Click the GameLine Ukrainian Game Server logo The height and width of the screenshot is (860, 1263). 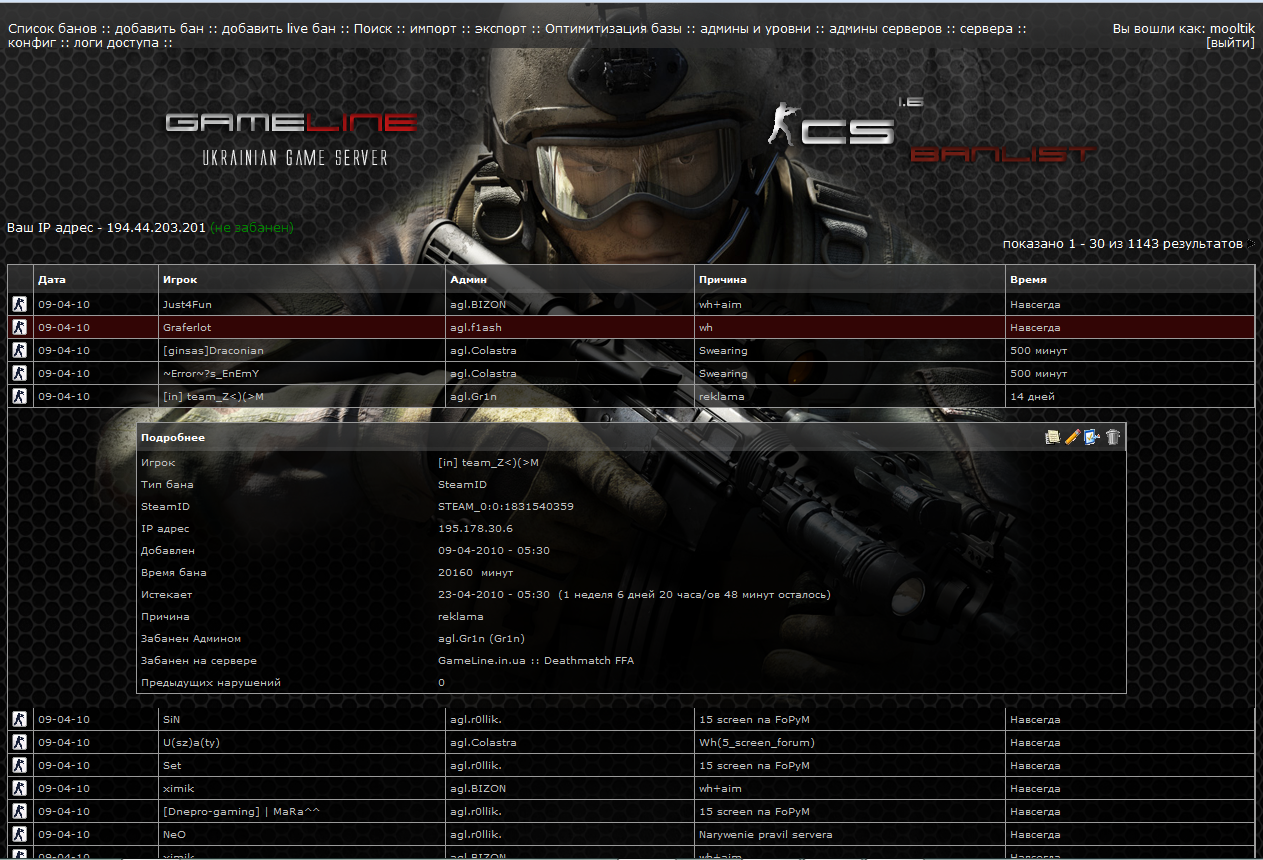291,139
